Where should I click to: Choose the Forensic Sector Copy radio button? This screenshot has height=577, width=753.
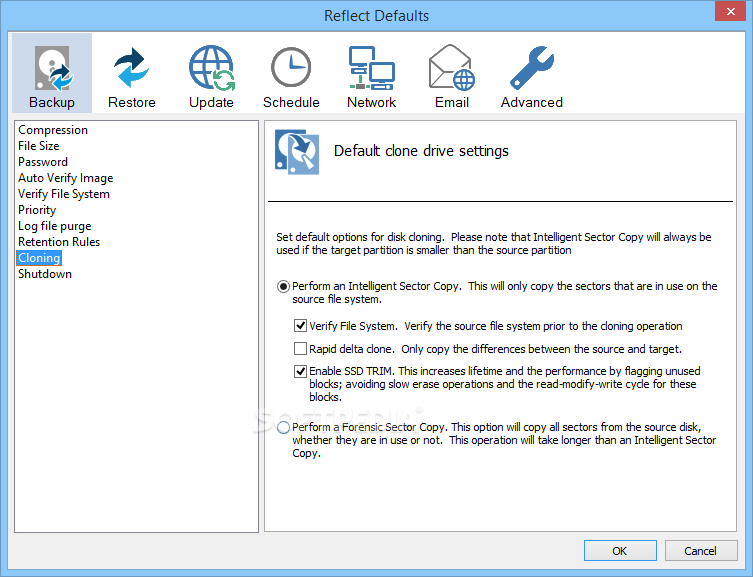[x=283, y=427]
